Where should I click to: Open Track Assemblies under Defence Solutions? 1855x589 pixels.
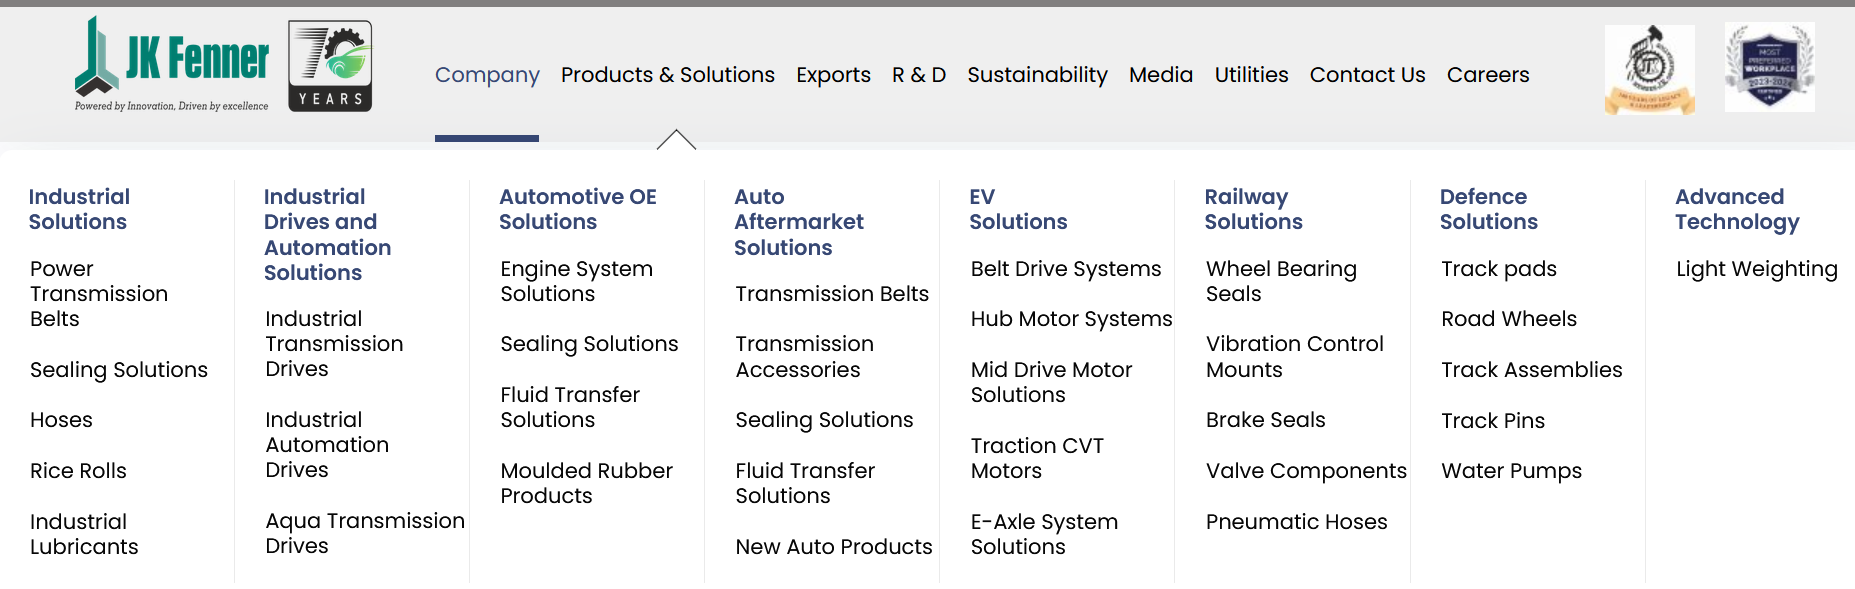[x=1532, y=370]
